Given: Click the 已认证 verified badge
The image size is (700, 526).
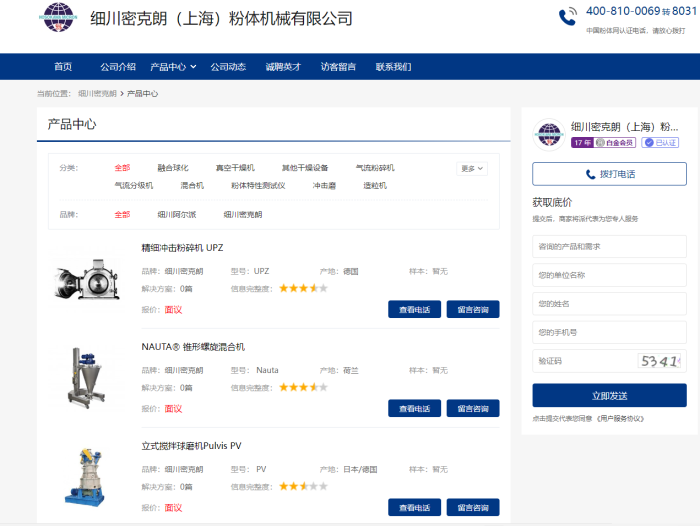Looking at the screenshot, I should (x=661, y=143).
